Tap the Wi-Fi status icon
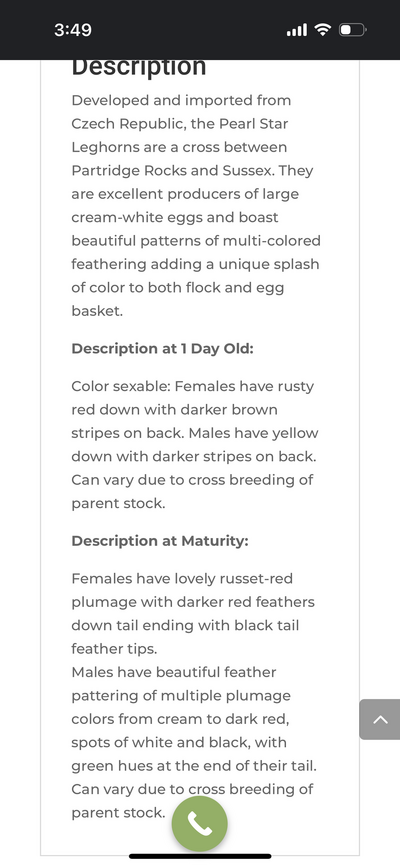400x867 pixels. tap(322, 29)
